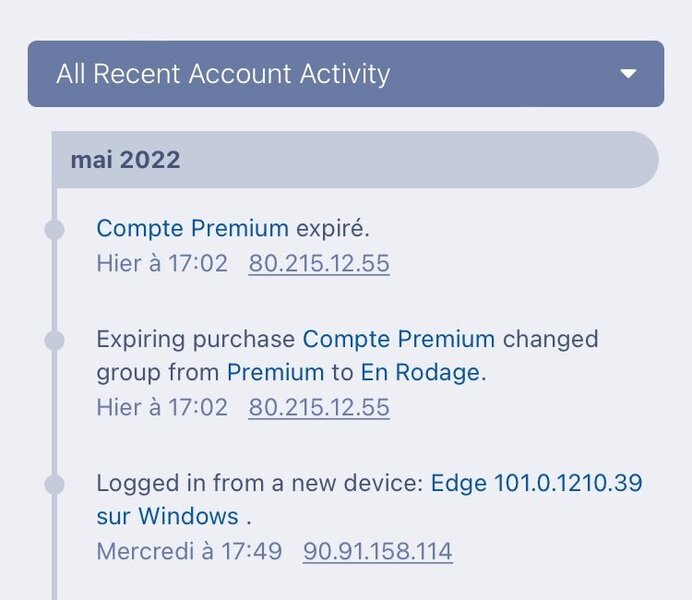The width and height of the screenshot is (692, 600).
Task: Collapse the mai 2022 section header
Action: pyautogui.click(x=355, y=160)
